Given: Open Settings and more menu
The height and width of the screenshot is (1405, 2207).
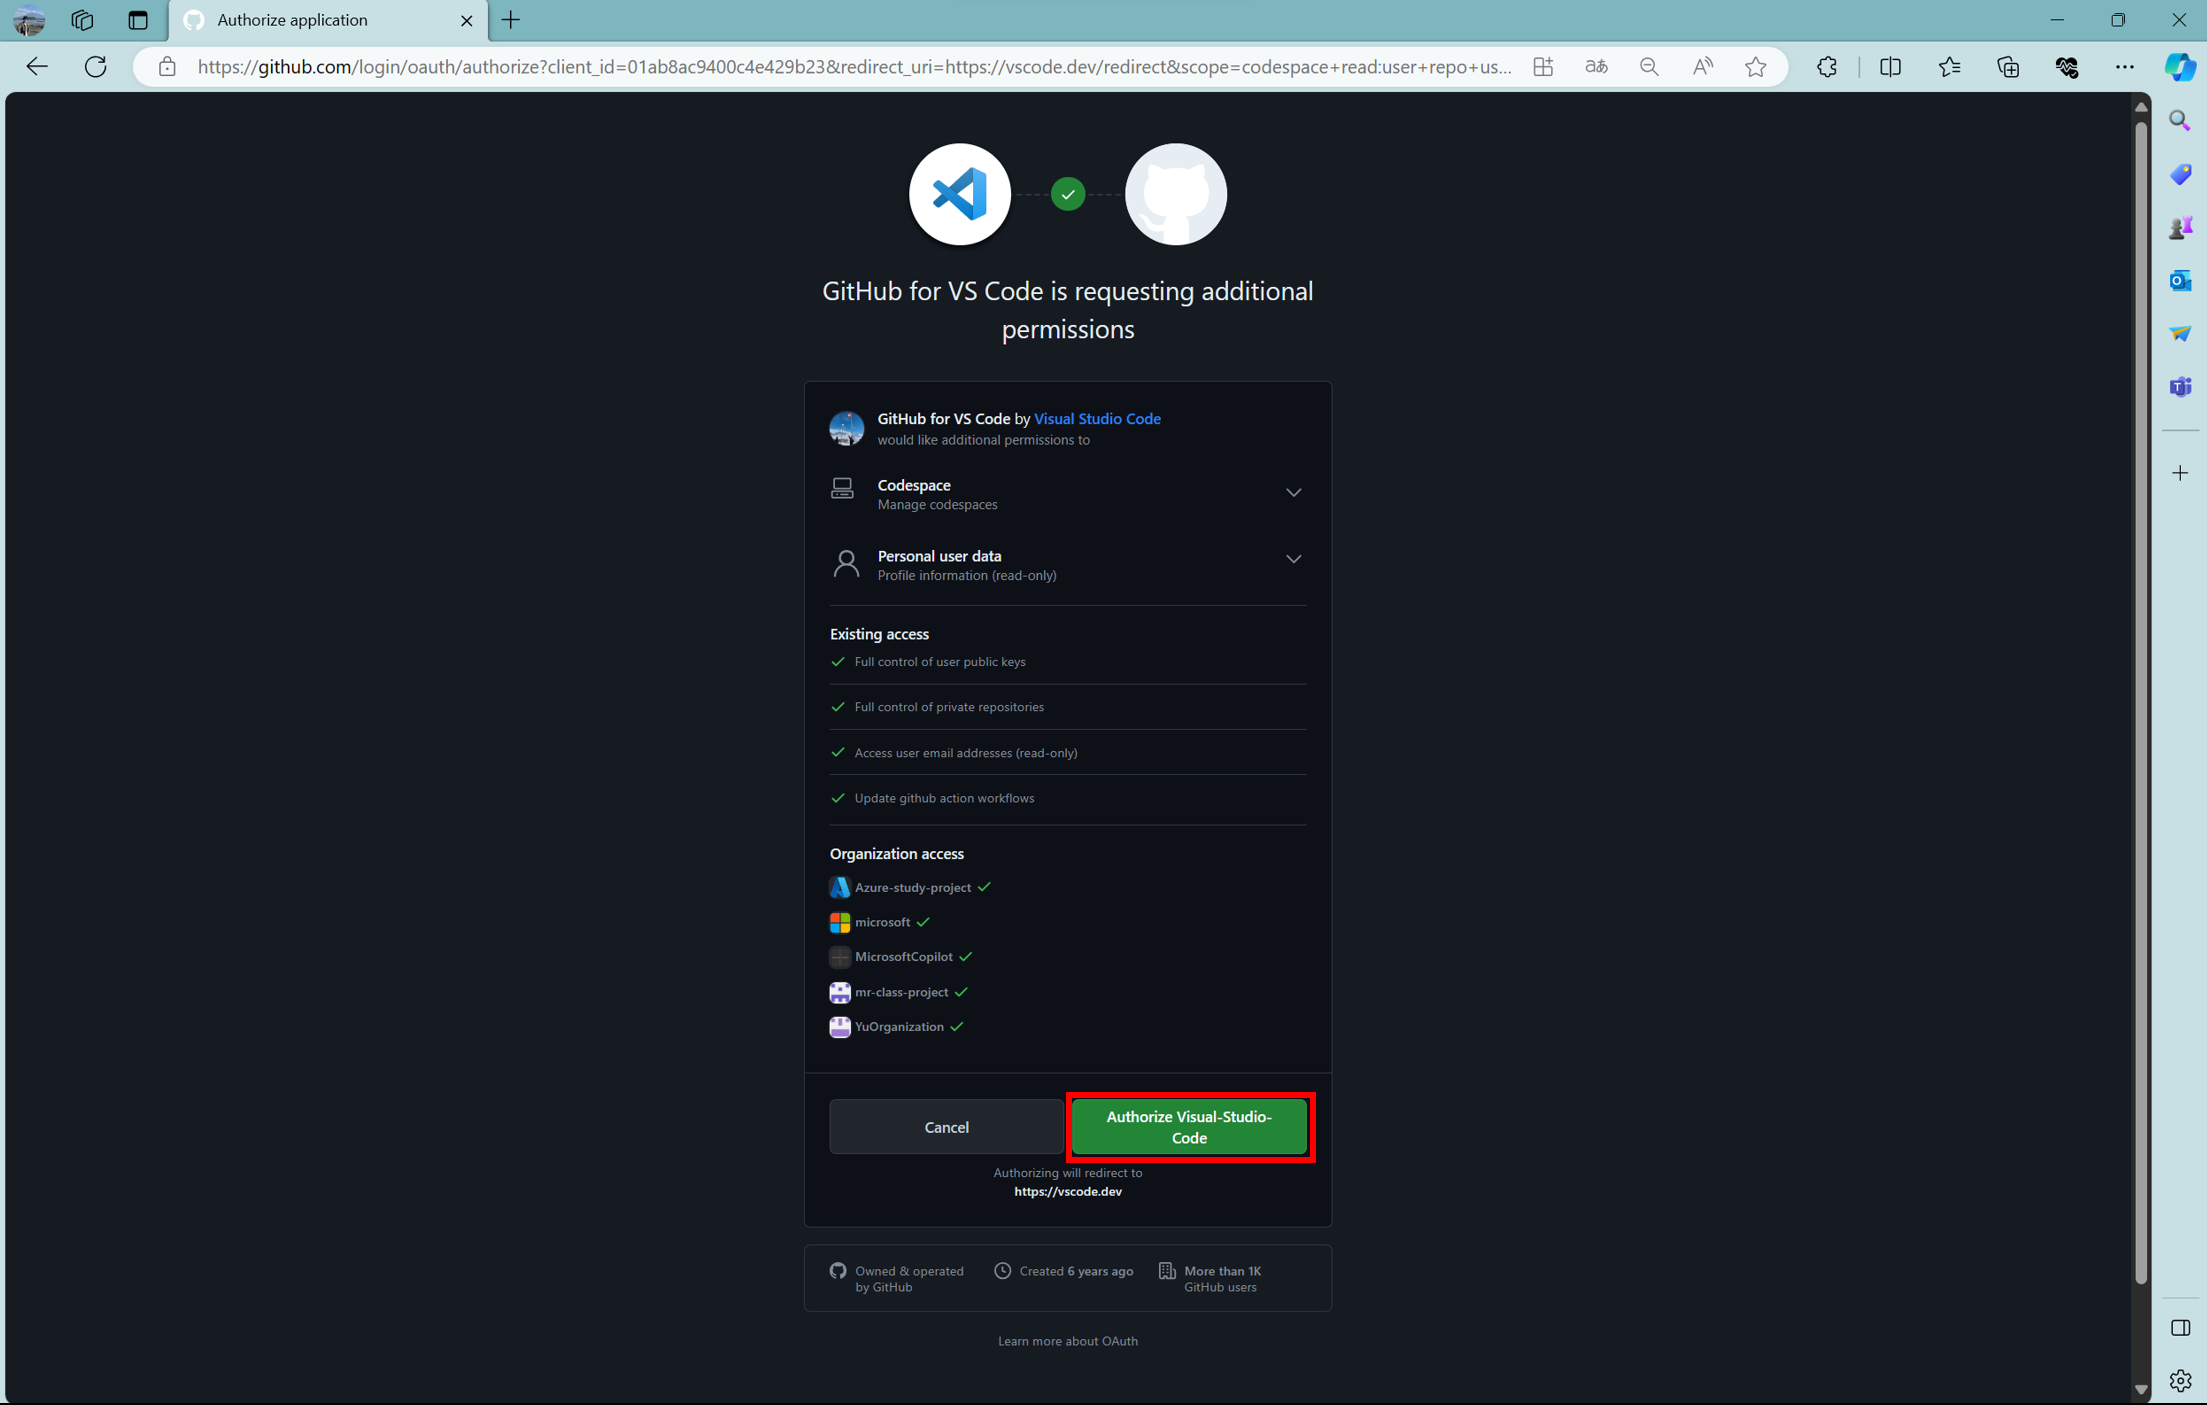Looking at the screenshot, I should [2126, 67].
